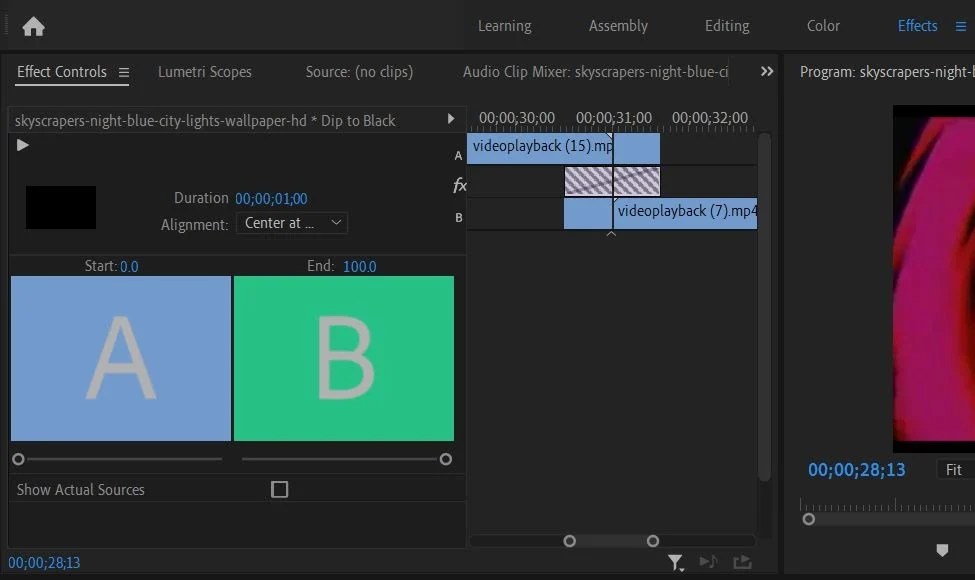Select the fx badge on the transition track
The height and width of the screenshot is (580, 975).
click(459, 184)
